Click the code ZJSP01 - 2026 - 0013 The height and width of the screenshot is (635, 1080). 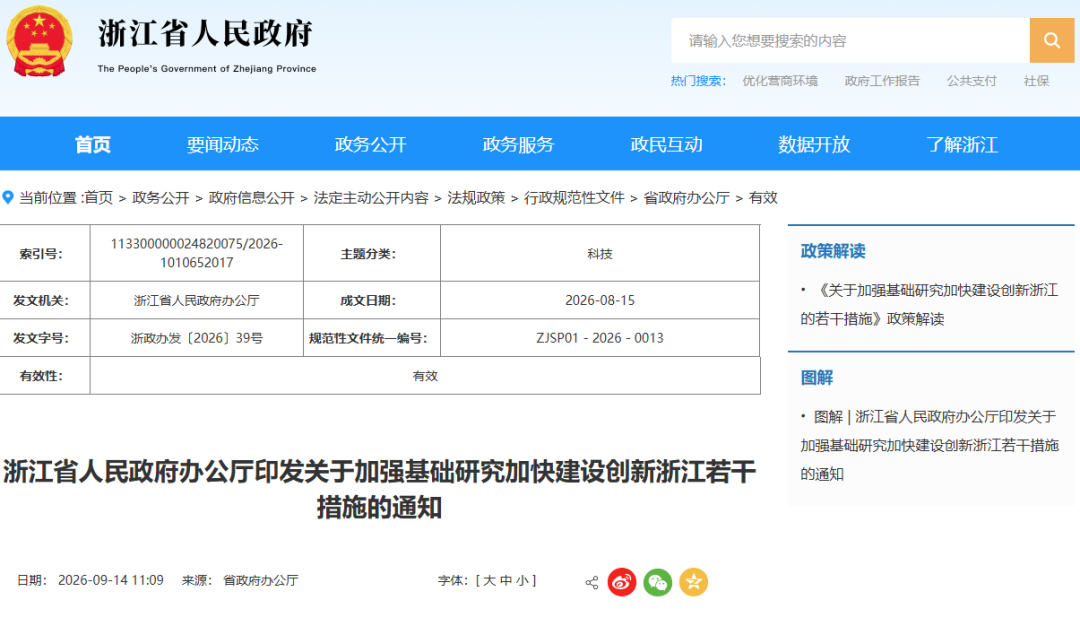click(600, 338)
